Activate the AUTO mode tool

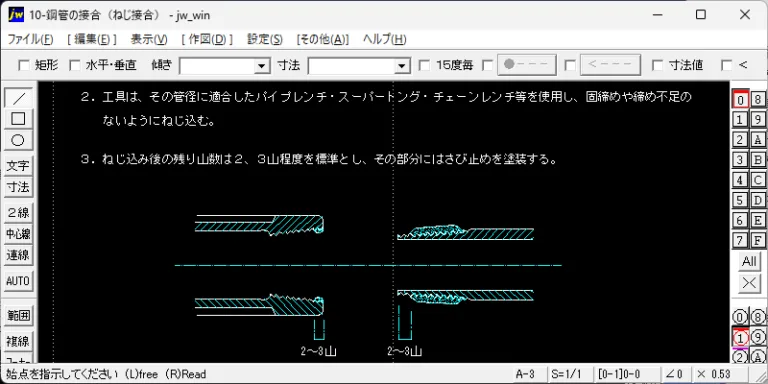point(18,281)
